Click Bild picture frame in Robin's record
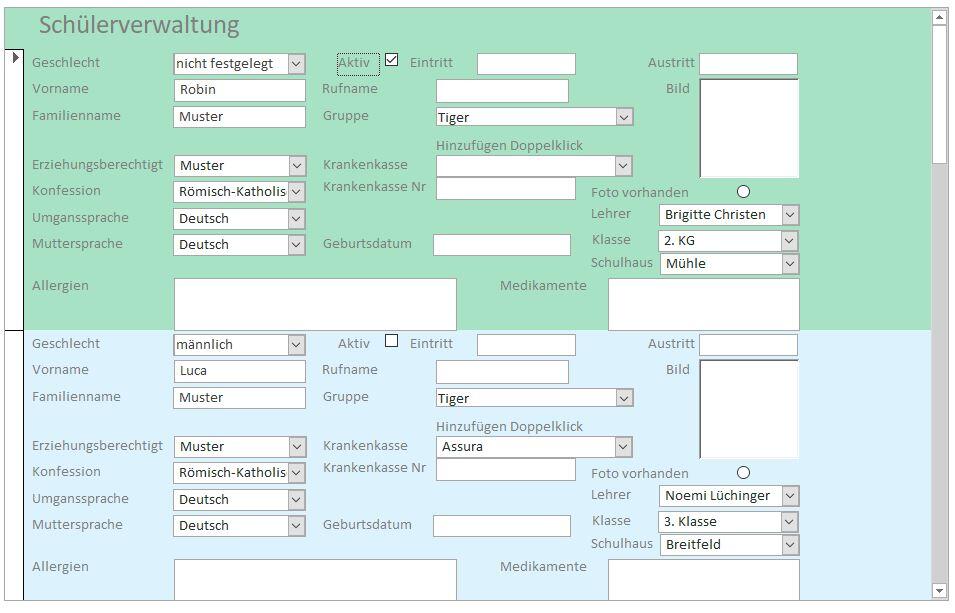This screenshot has height=613, width=955. coord(749,128)
